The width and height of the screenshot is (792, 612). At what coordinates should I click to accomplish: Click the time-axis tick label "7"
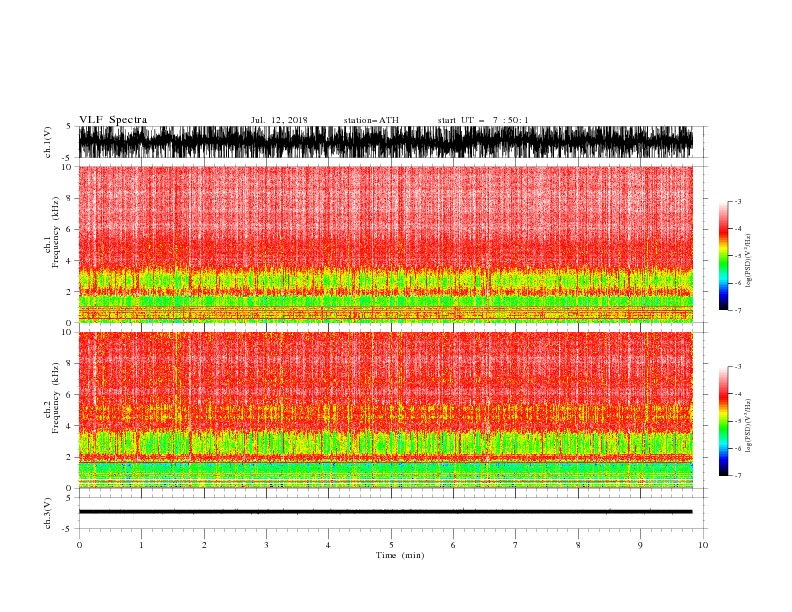[x=516, y=545]
